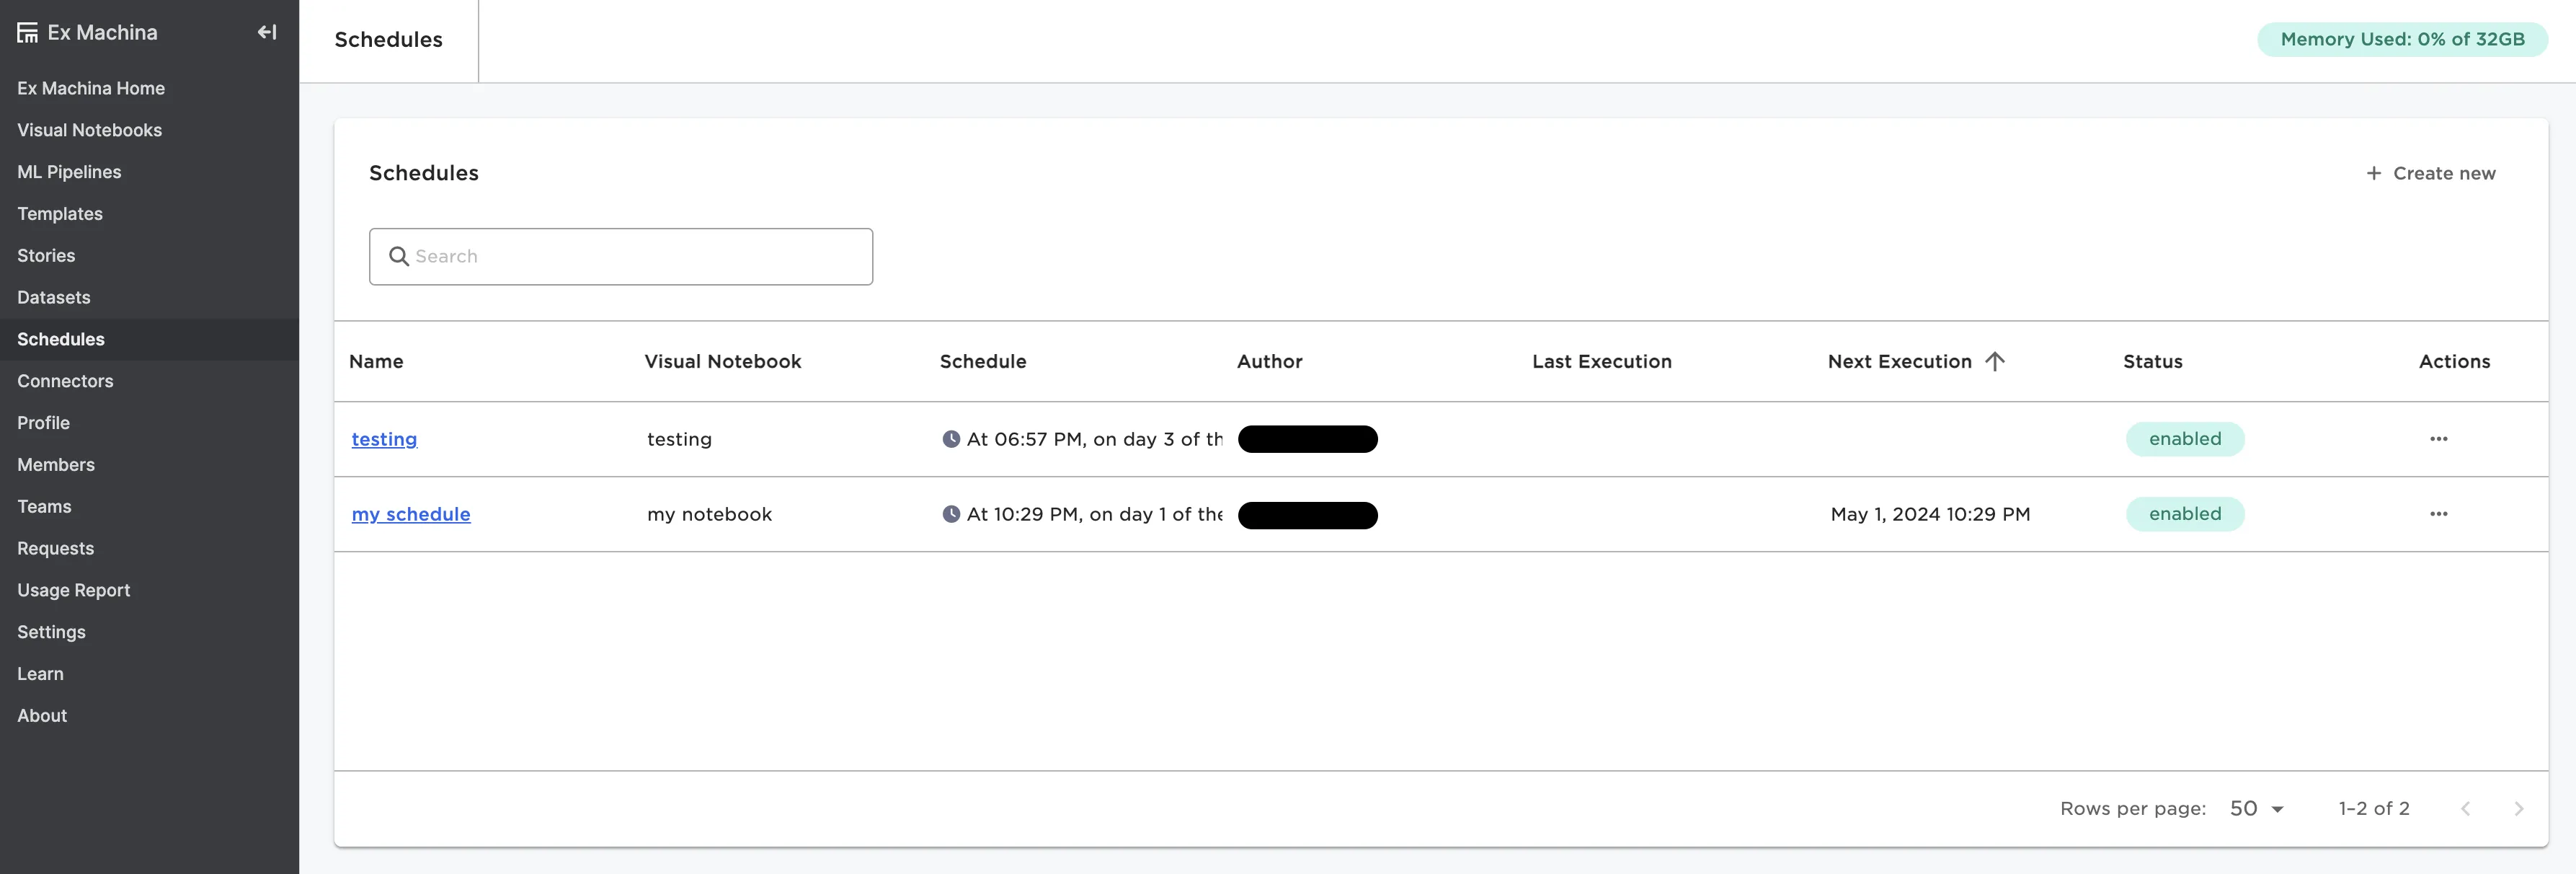Collapse the sidebar with arrow icon

click(267, 32)
